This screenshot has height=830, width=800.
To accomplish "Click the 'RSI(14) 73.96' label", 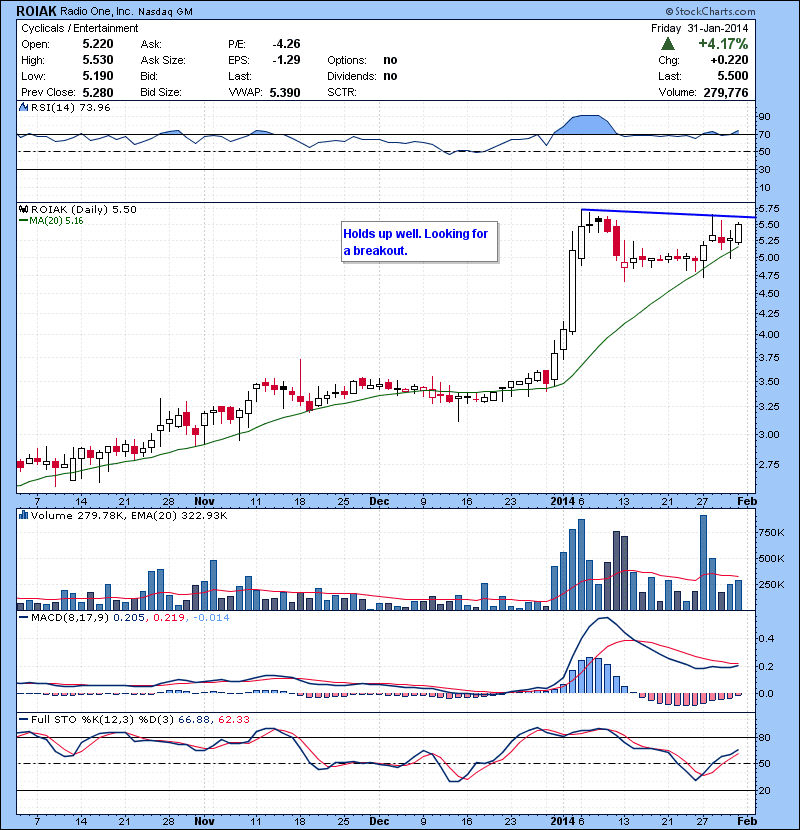I will coord(71,107).
